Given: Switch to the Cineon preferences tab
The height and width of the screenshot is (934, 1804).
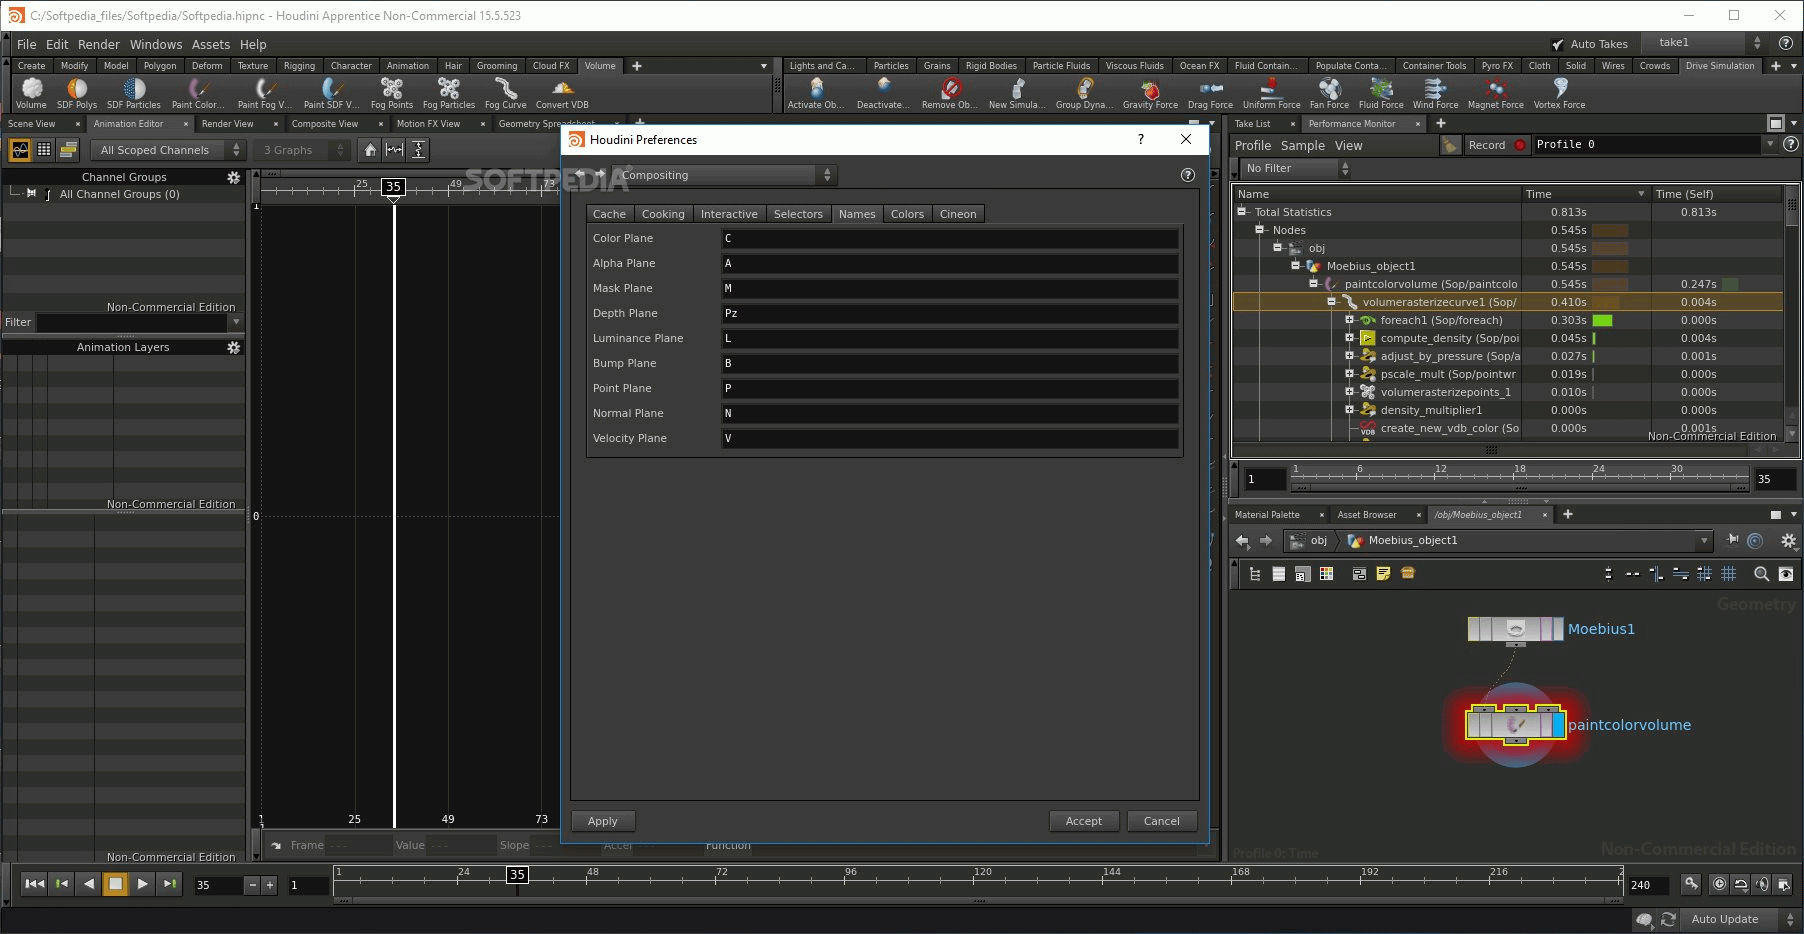Looking at the screenshot, I should (x=958, y=214).
